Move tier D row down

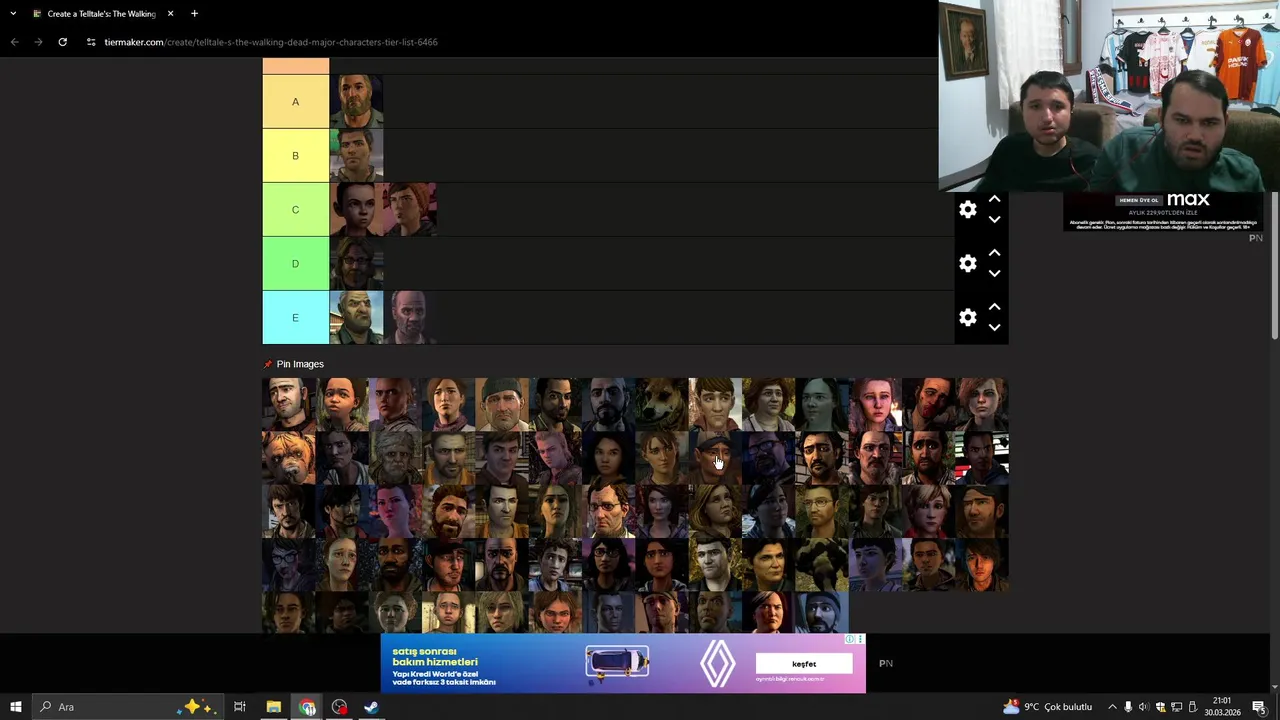994,274
